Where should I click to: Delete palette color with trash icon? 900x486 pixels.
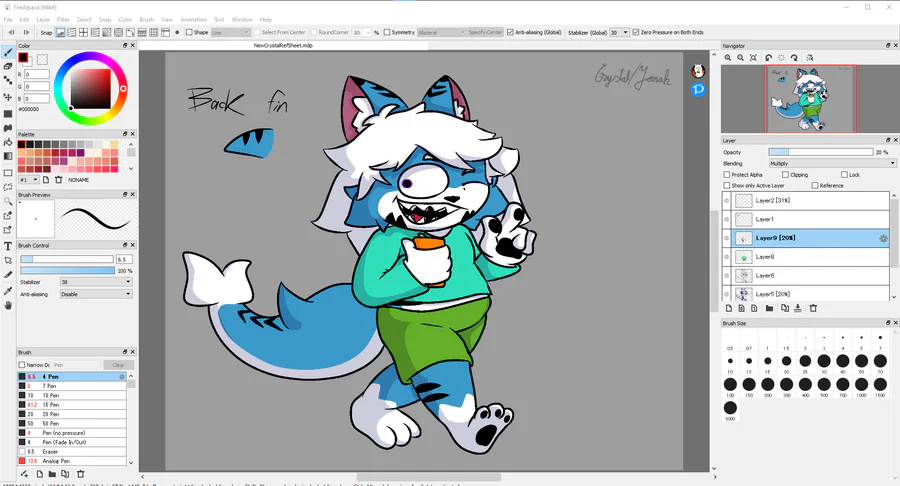click(59, 180)
